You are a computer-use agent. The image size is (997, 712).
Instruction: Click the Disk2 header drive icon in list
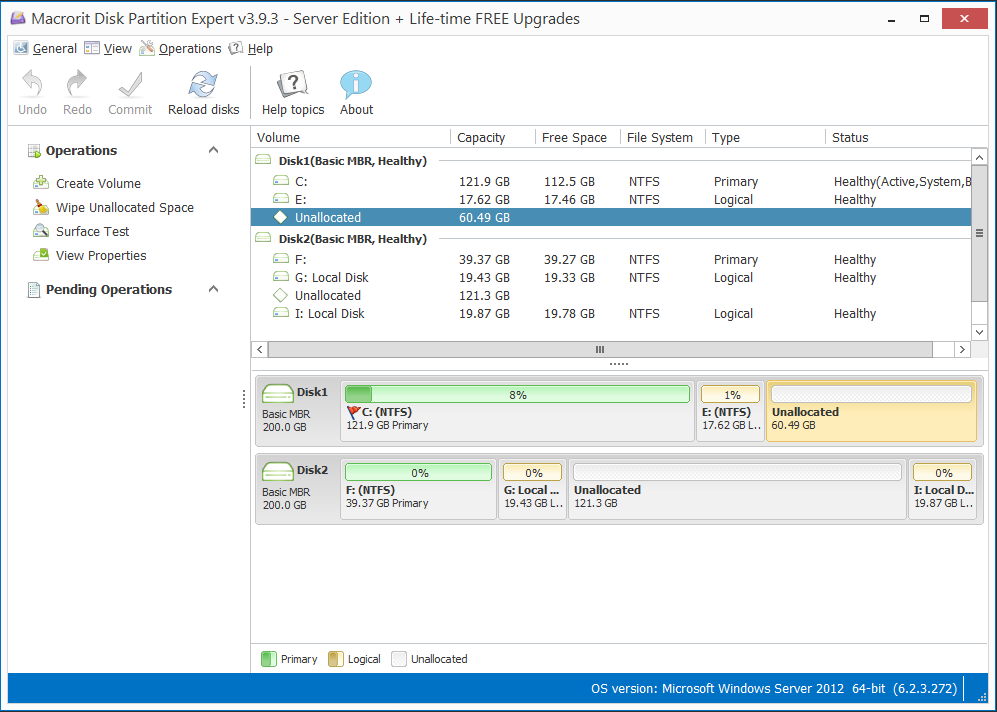tap(263, 238)
